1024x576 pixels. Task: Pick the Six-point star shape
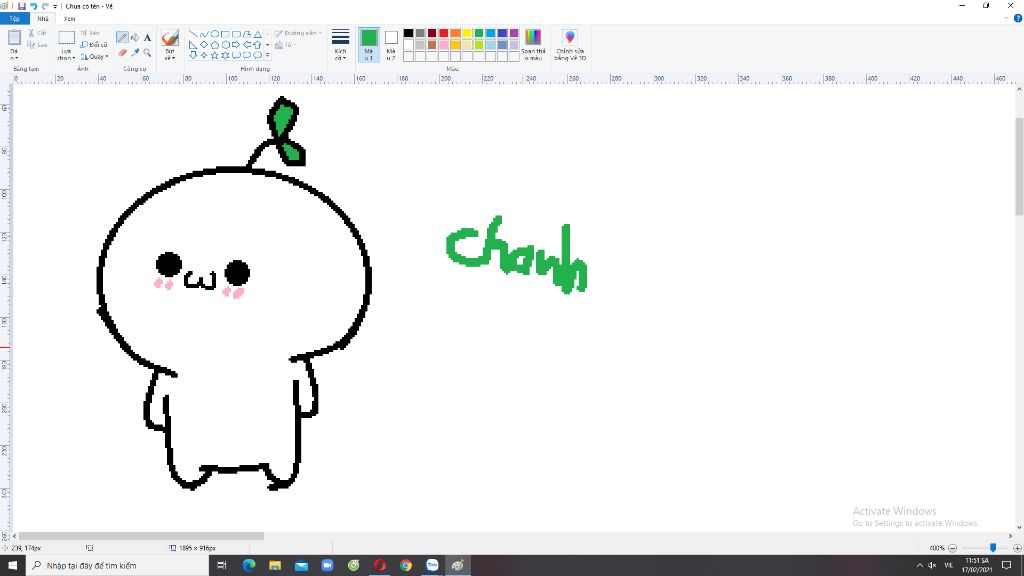225,56
